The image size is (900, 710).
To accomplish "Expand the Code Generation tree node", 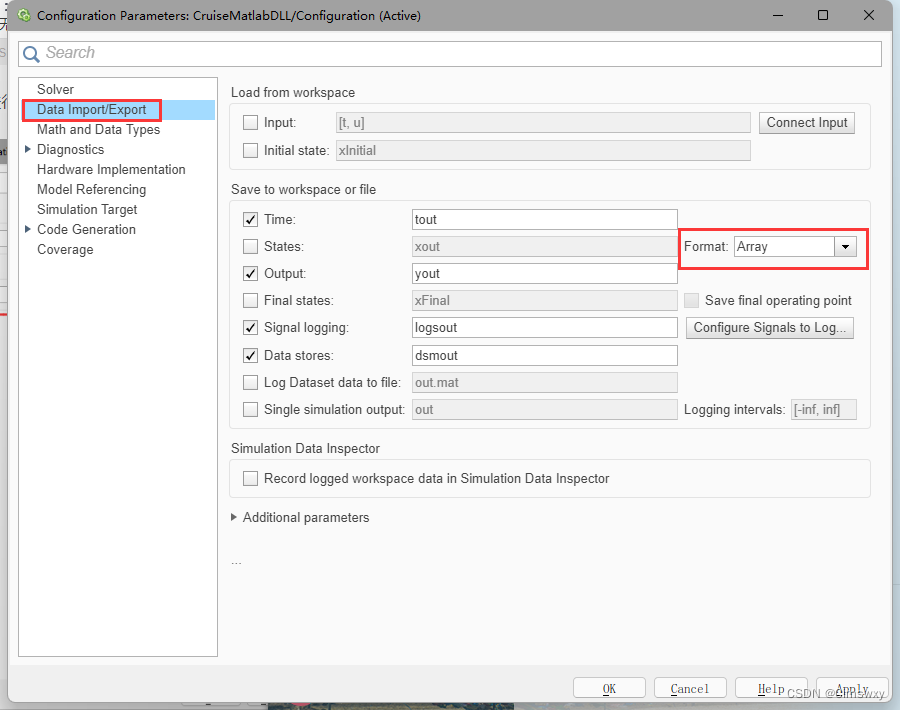I will (x=28, y=229).
